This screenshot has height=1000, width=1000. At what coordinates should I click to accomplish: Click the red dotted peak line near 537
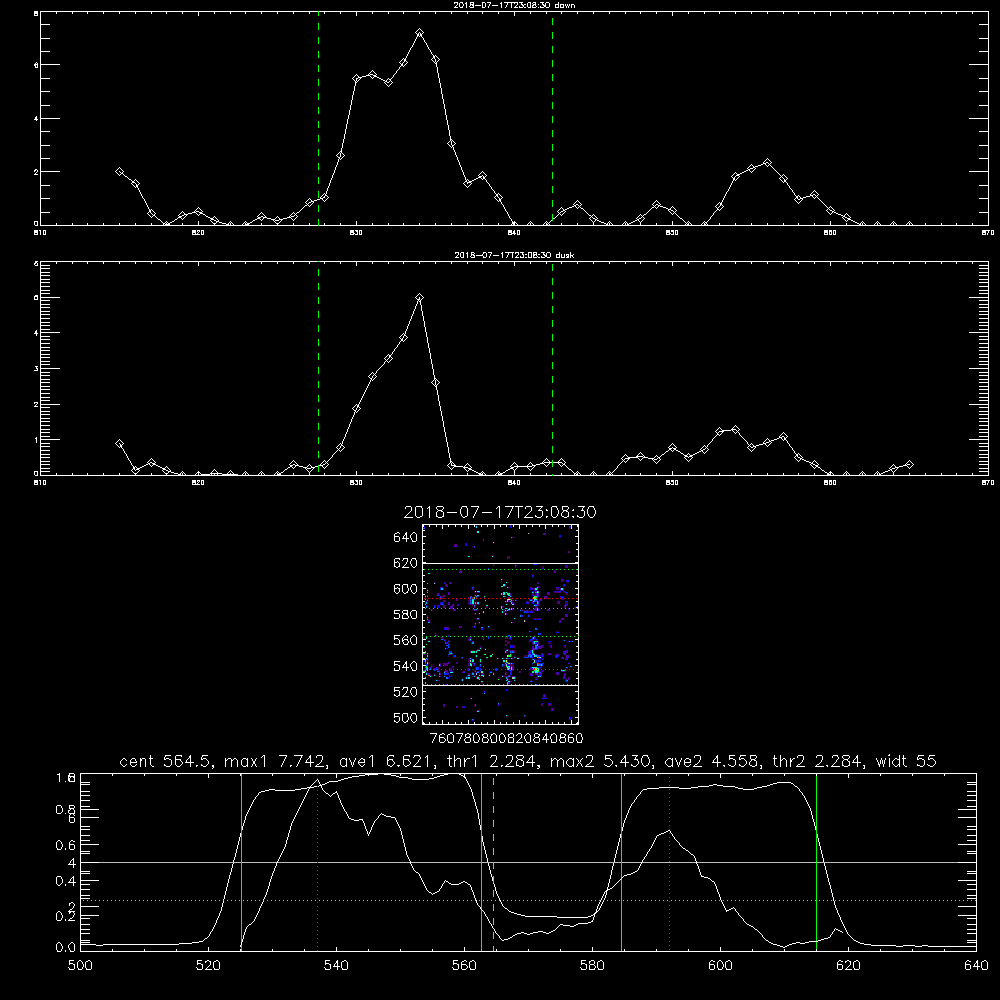click(318, 861)
